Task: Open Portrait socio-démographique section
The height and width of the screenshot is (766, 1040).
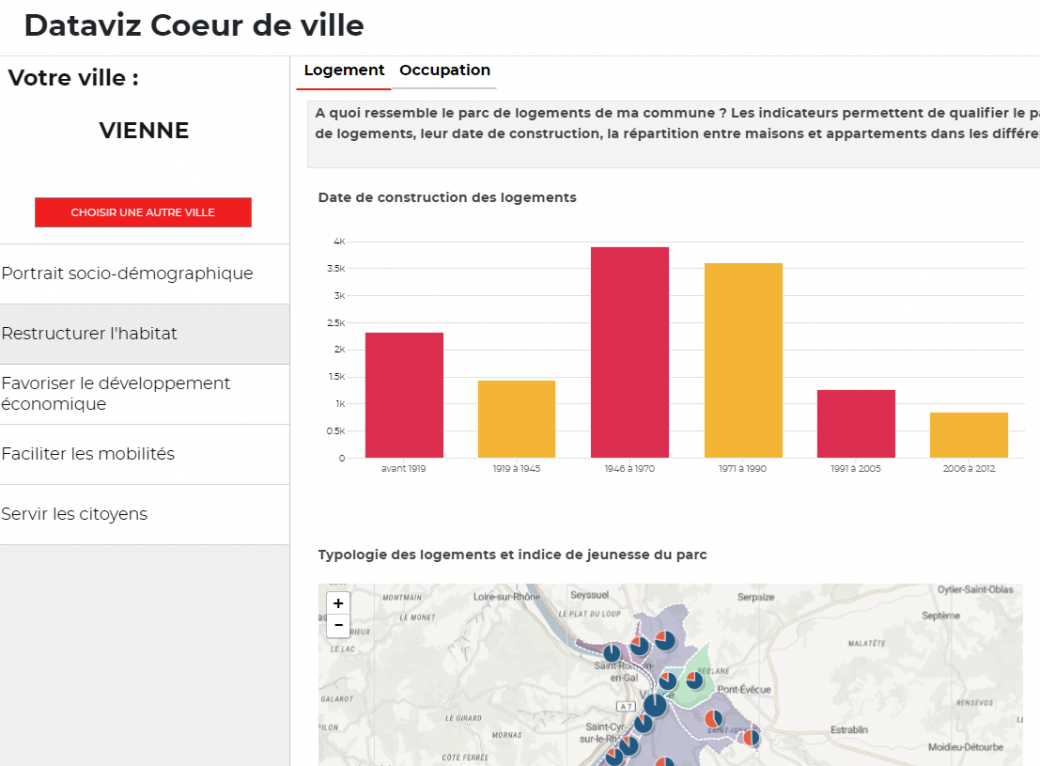Action: coord(145,273)
